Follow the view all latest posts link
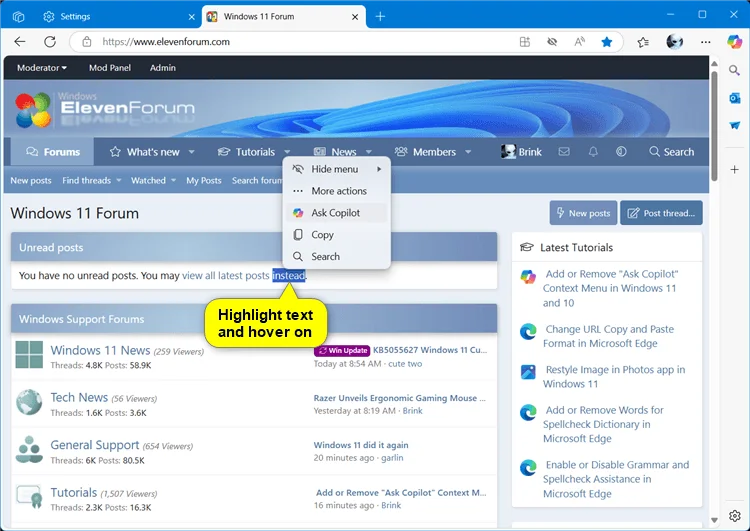 coord(226,276)
